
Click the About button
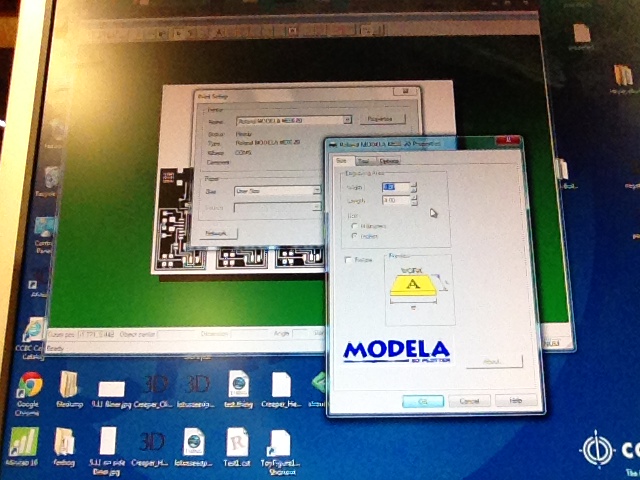tap(494, 362)
